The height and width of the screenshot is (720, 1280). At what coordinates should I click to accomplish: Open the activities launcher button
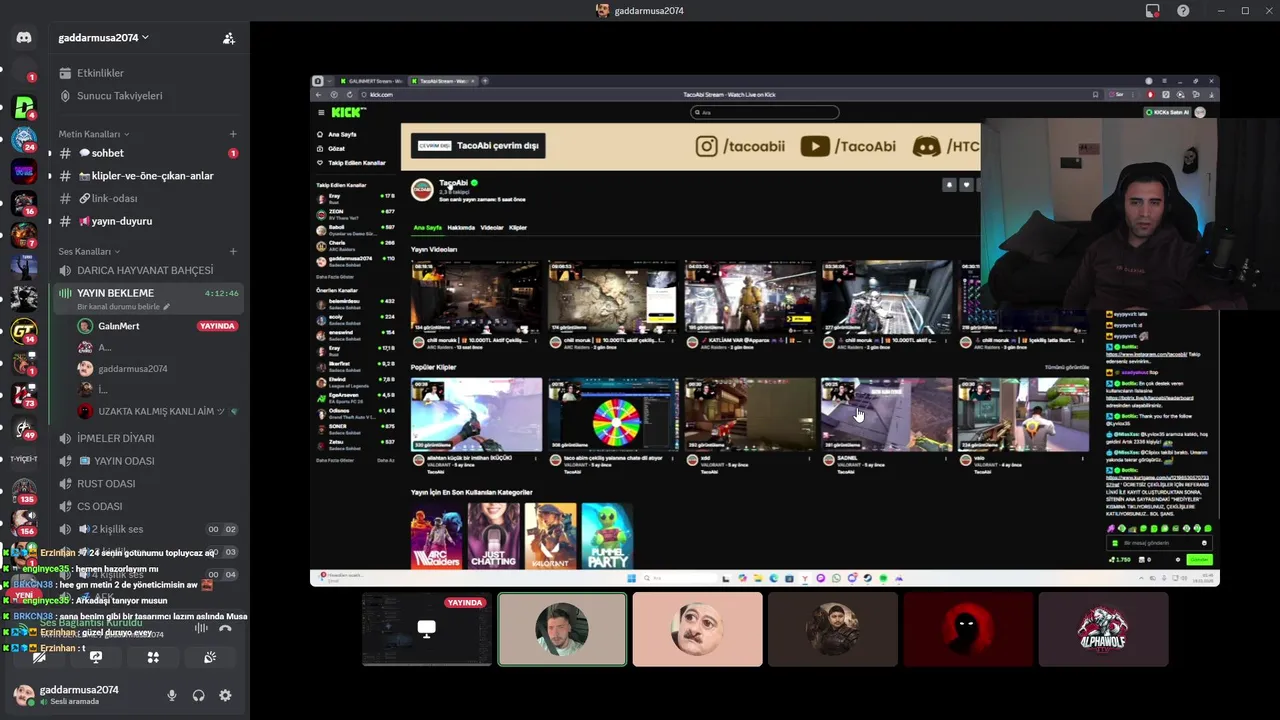(153, 657)
